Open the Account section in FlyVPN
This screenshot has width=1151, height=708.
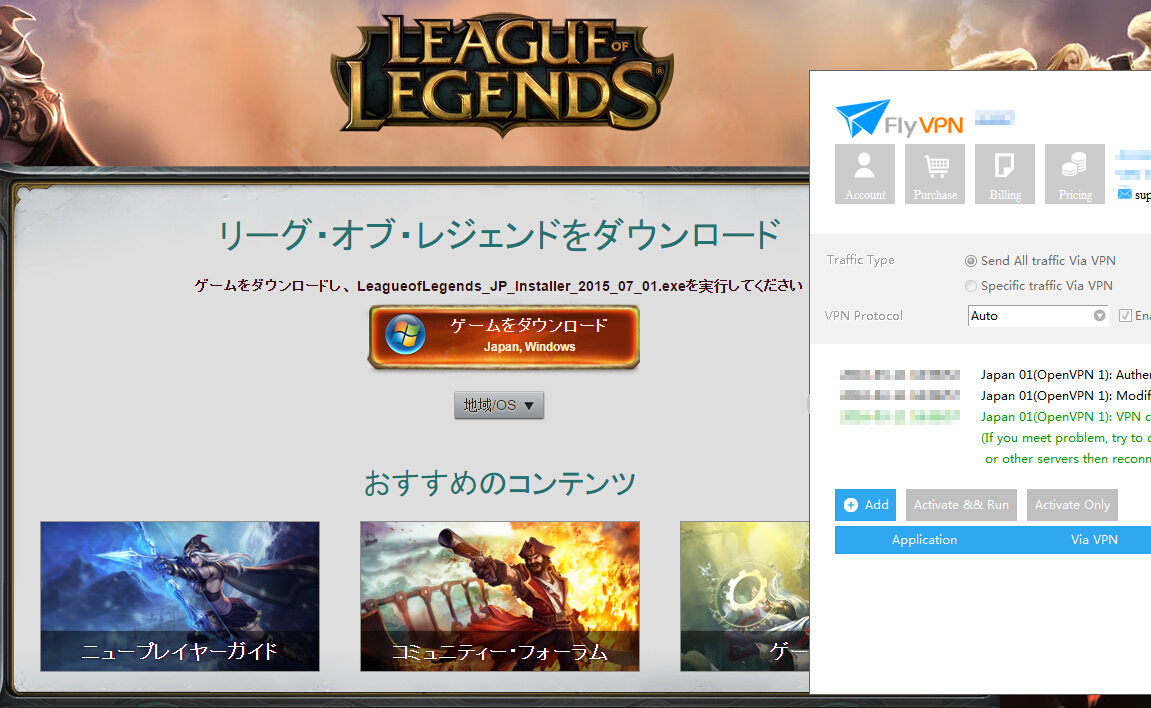coord(865,174)
